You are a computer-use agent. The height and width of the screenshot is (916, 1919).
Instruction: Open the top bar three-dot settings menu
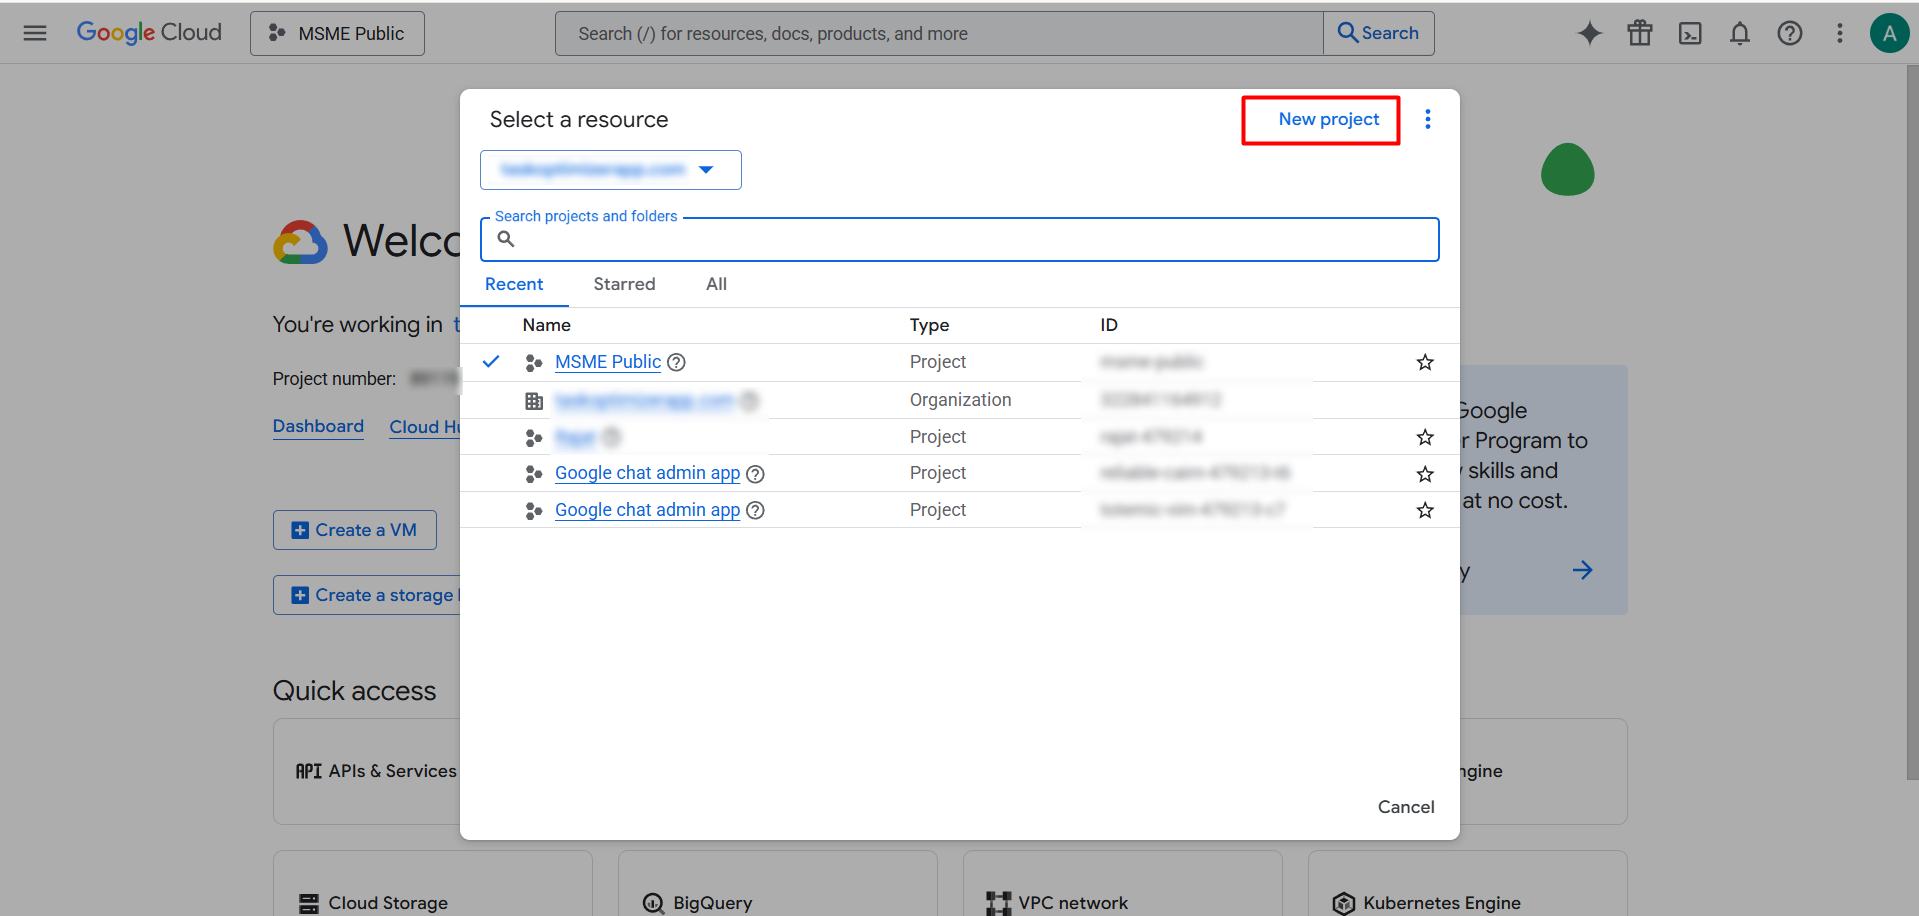coord(1839,33)
